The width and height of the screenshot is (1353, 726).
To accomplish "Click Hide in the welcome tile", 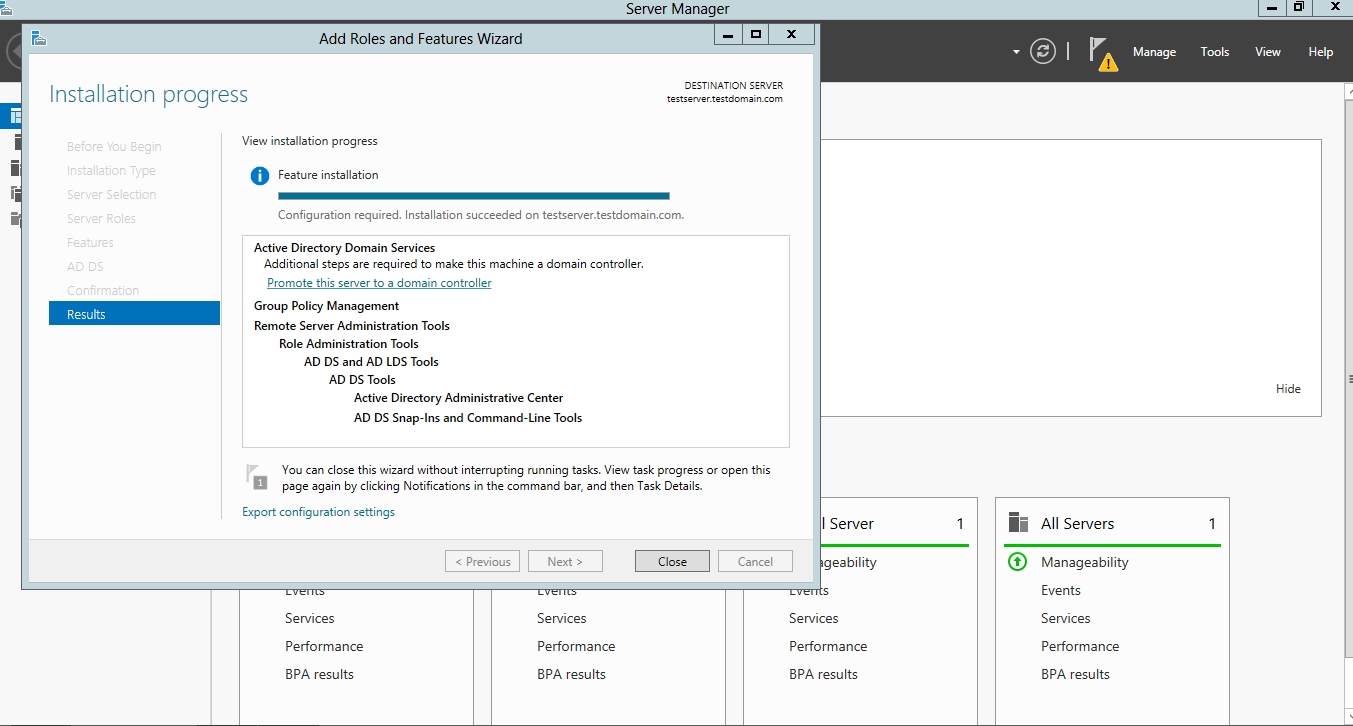I will (x=1288, y=389).
